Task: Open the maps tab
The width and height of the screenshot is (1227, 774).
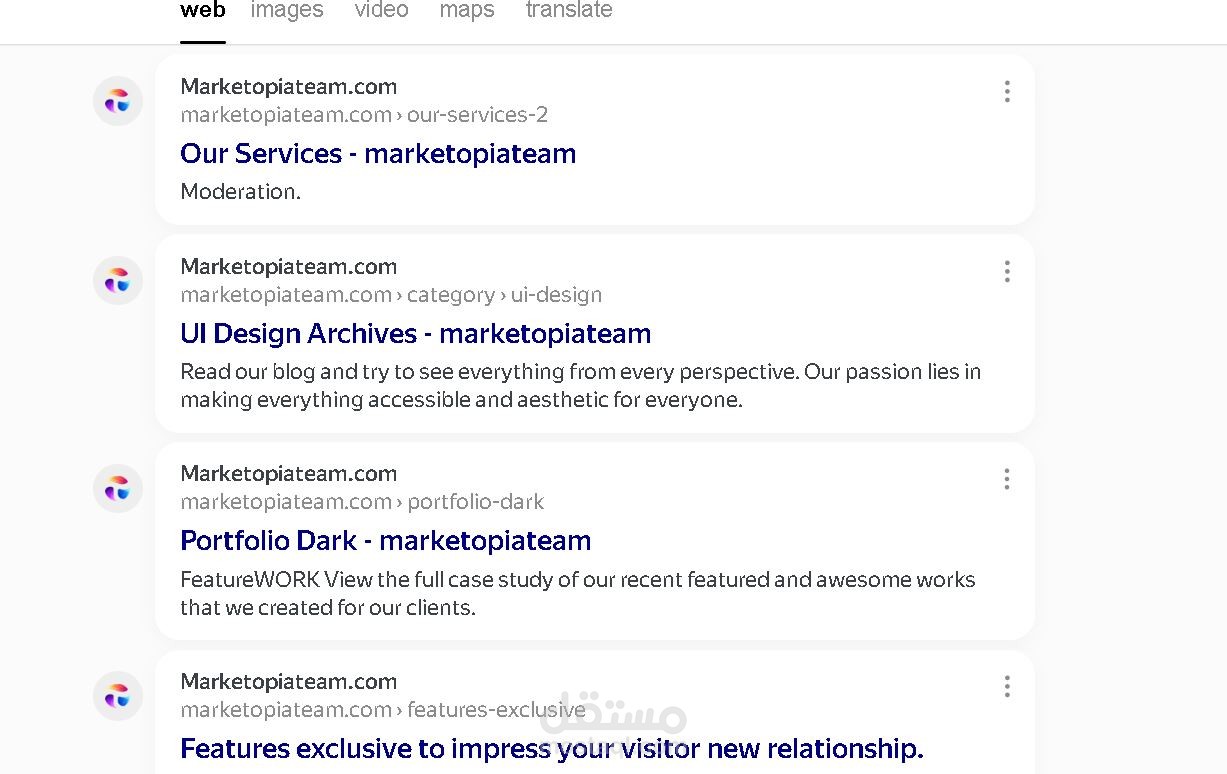Action: (x=467, y=11)
